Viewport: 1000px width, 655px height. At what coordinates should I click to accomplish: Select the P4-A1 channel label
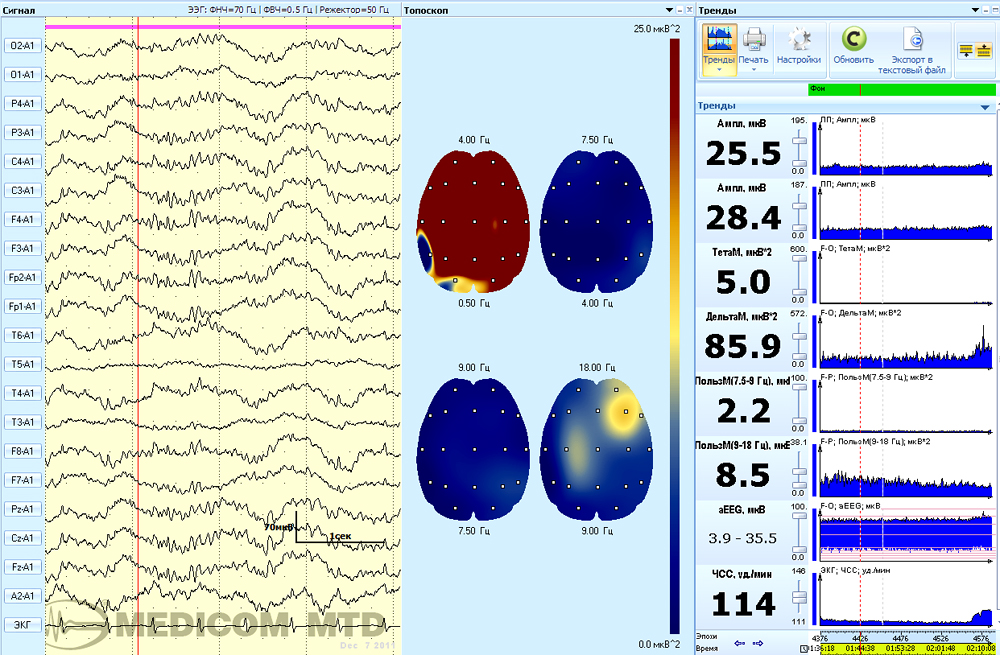(22, 103)
